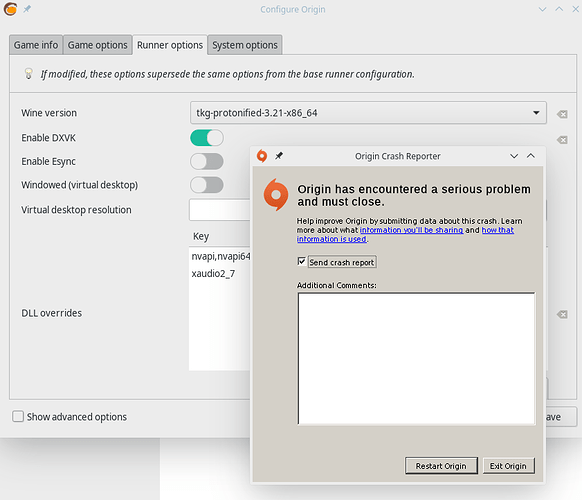Click the Origin logo in Crash Reporter titlebar
The height and width of the screenshot is (500, 582).
pos(262,156)
